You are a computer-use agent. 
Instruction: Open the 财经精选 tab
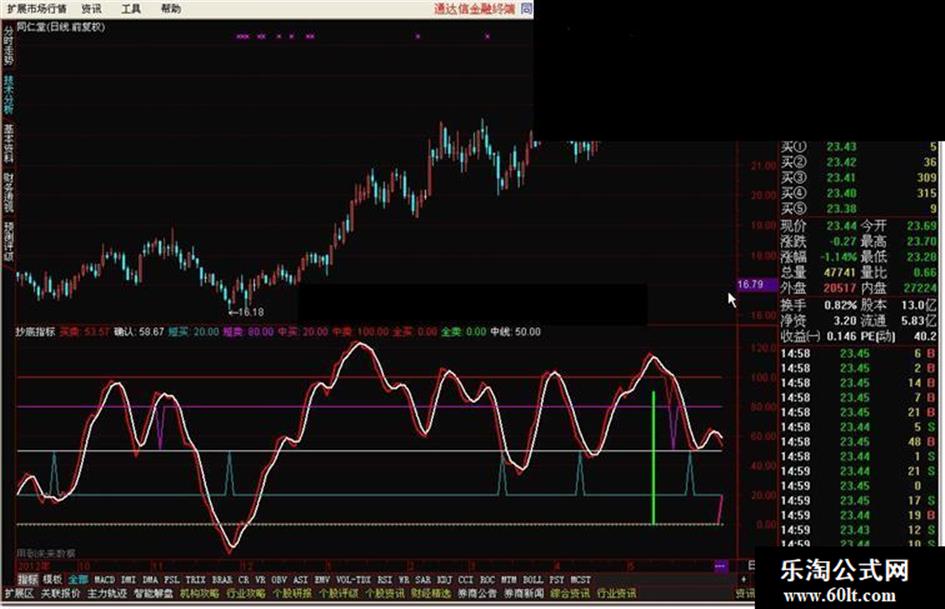[x=431, y=593]
